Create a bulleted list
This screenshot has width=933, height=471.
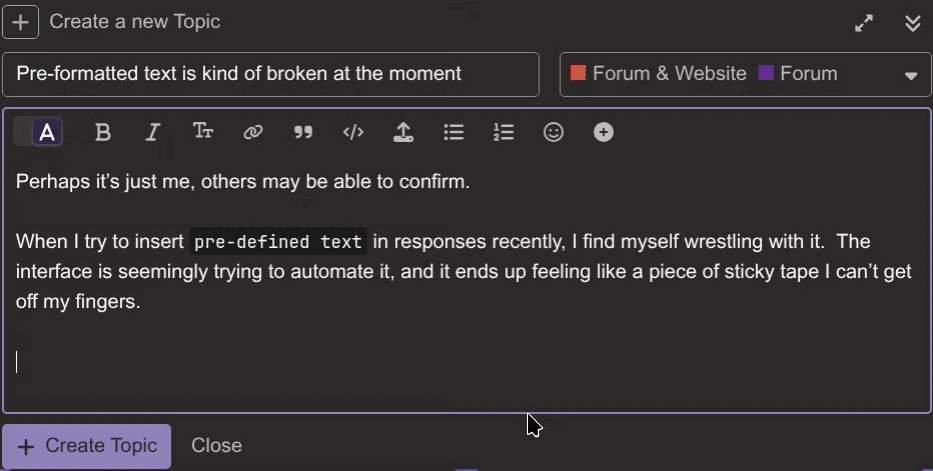click(453, 132)
